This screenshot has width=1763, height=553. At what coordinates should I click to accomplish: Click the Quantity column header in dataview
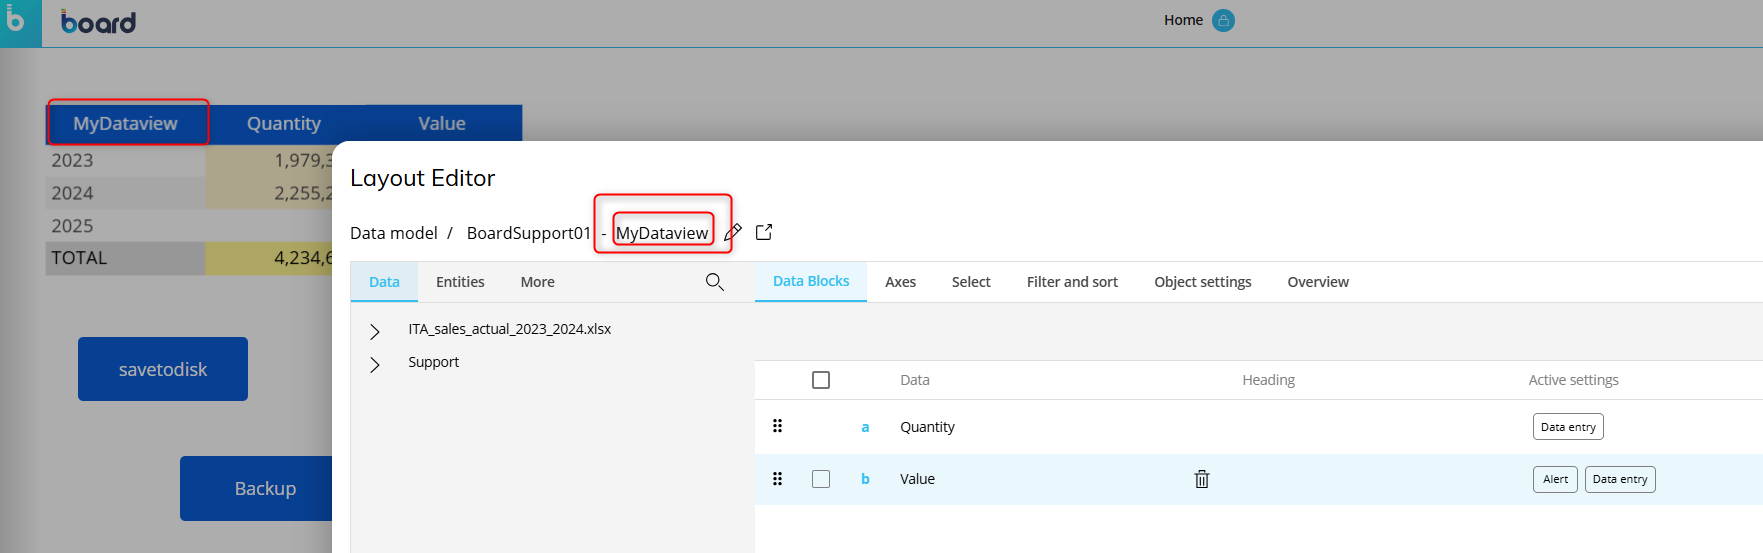click(284, 123)
